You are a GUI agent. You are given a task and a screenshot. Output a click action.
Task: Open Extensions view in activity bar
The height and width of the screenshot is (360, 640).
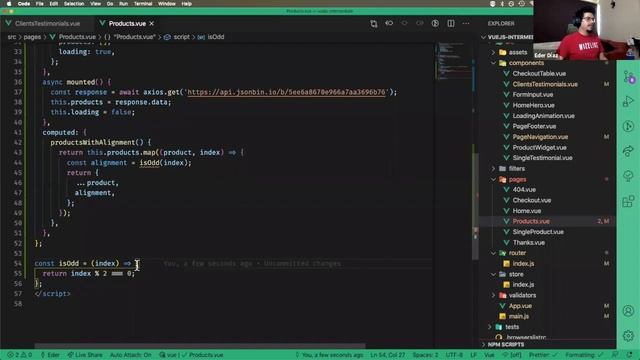coord(629,201)
